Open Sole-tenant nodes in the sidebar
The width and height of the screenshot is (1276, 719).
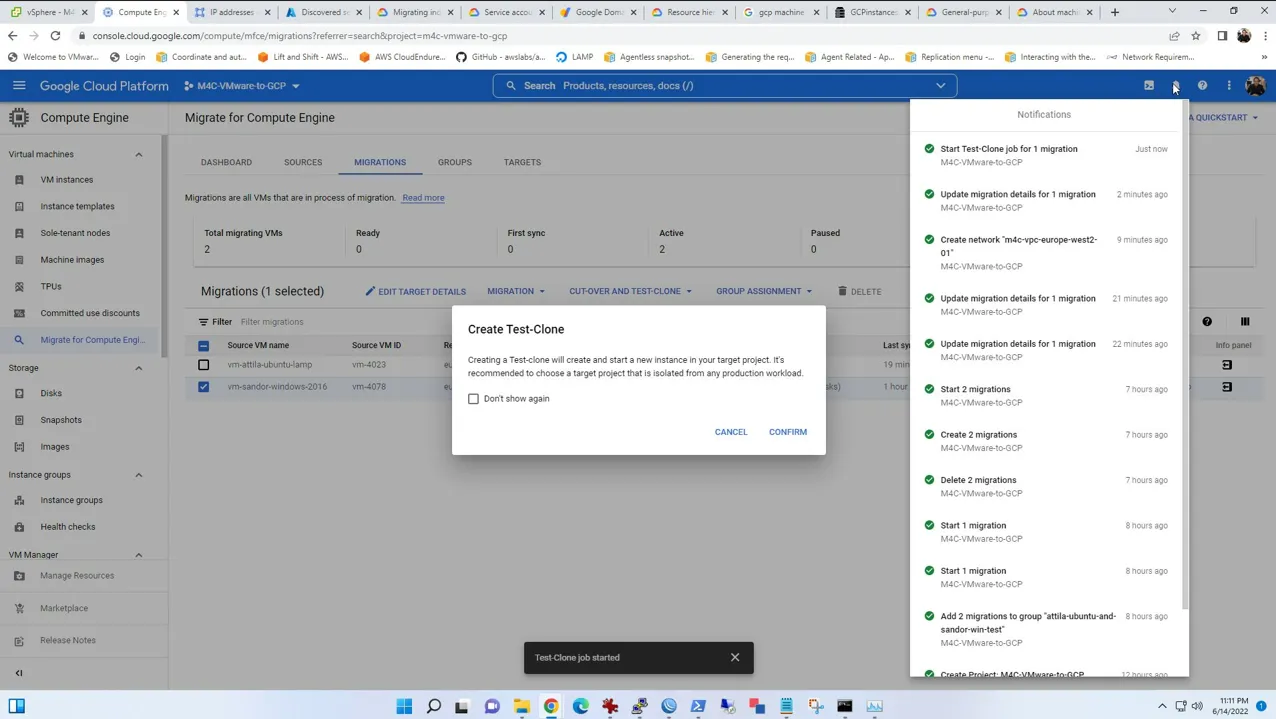[75, 233]
